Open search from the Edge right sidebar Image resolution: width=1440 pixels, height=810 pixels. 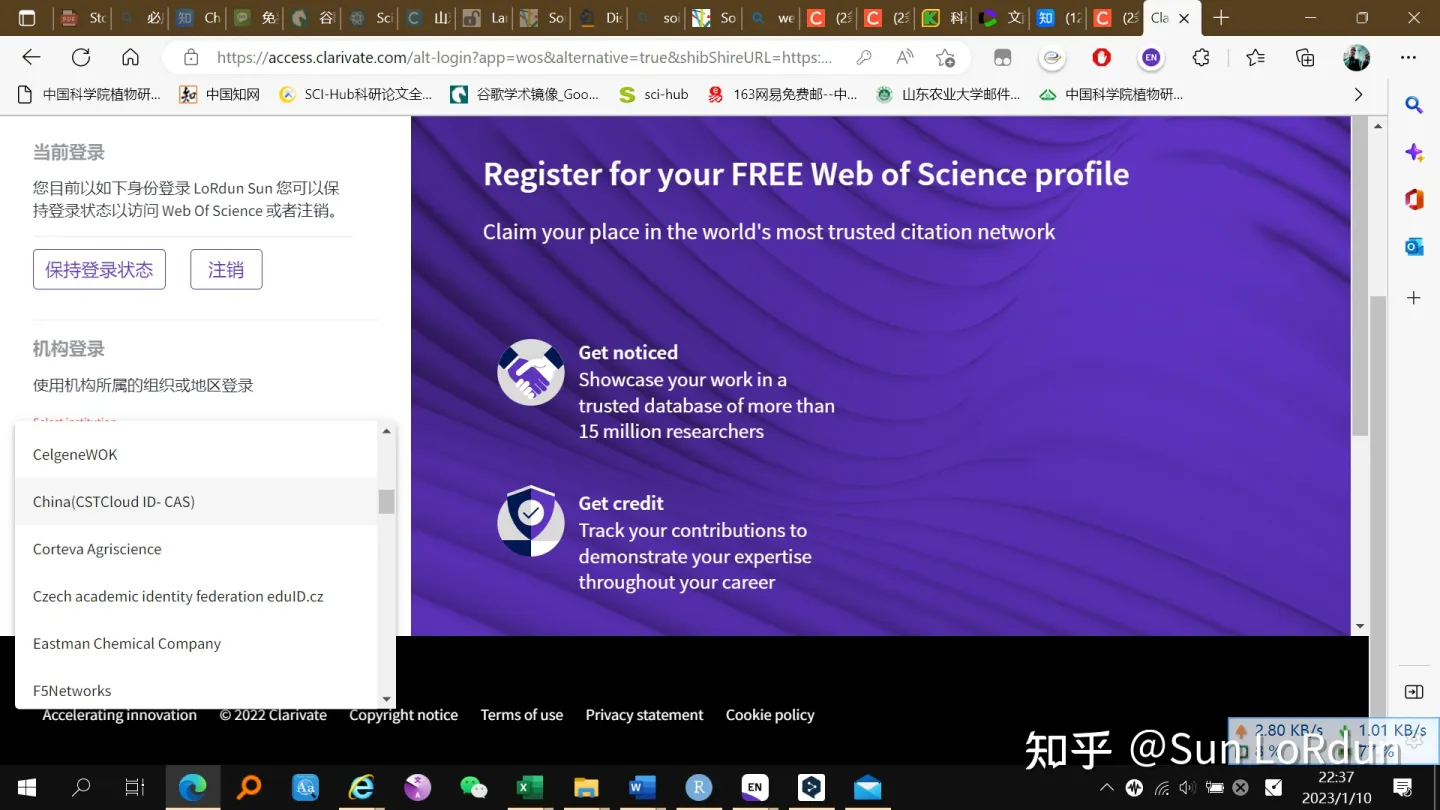pyautogui.click(x=1413, y=104)
